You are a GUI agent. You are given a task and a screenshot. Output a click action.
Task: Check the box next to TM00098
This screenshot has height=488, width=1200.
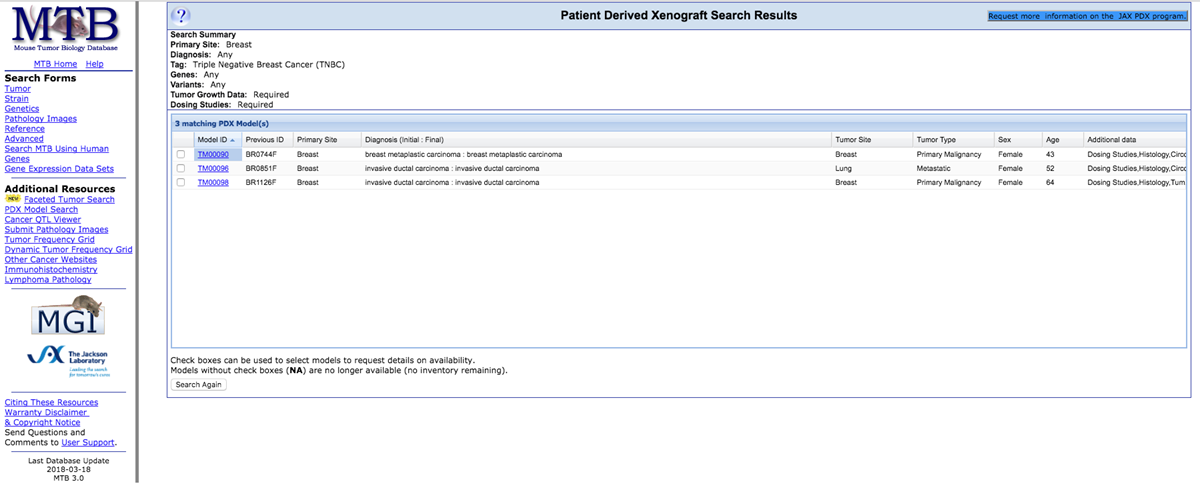[x=181, y=183]
